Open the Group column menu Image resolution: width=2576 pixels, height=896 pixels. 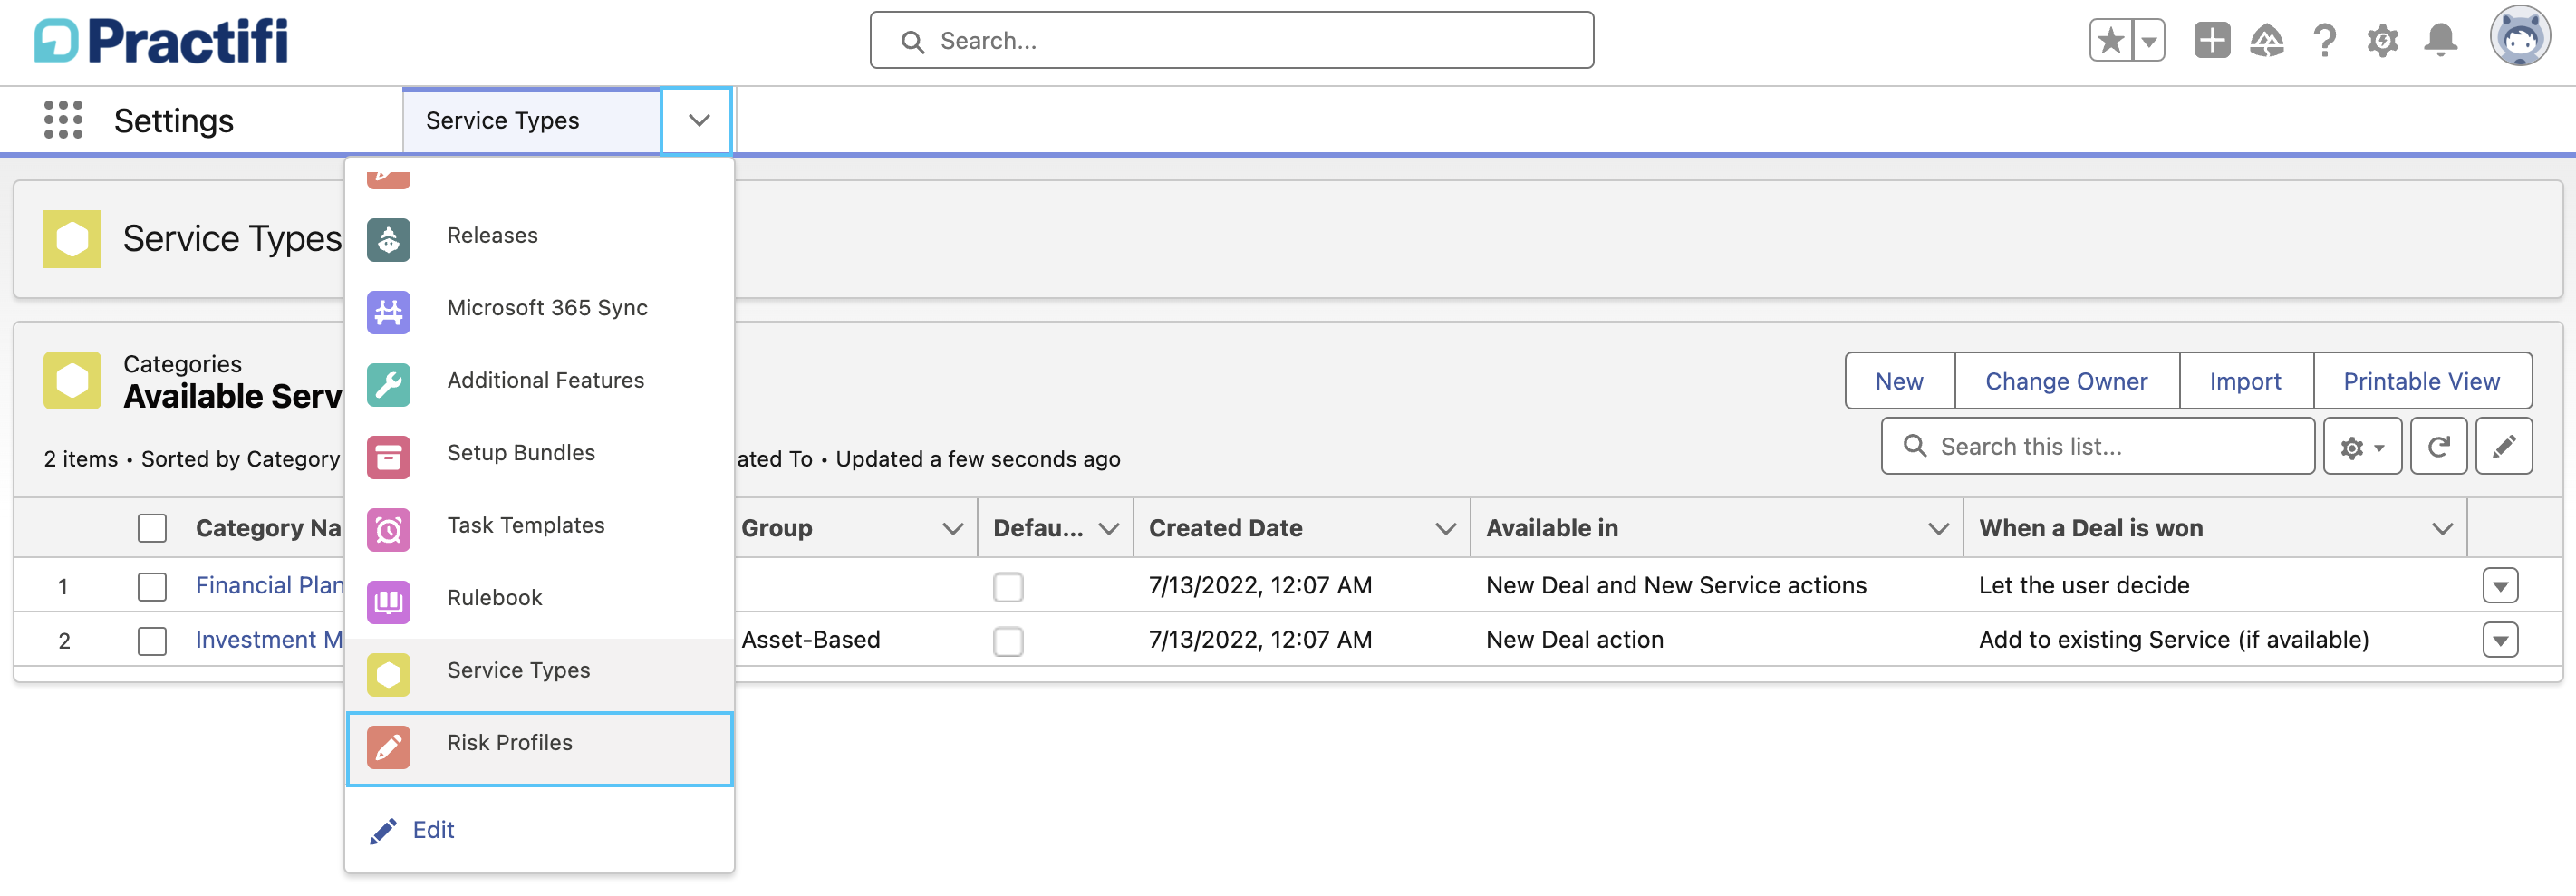tap(952, 528)
